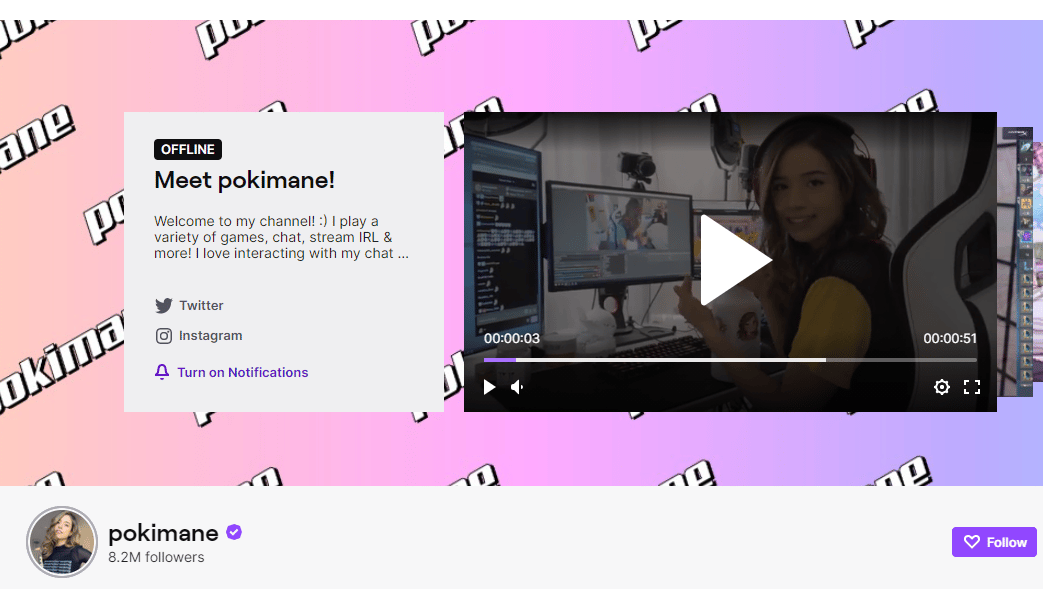The image size is (1043, 589).
Task: Click the notification bell icon
Action: tap(162, 372)
